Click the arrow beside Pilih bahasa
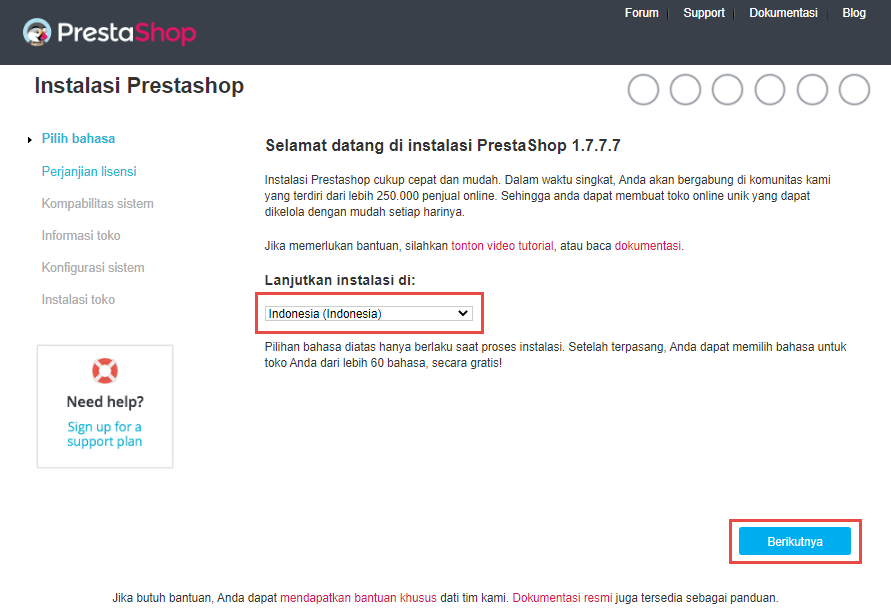891x615 pixels. pyautogui.click(x=30, y=140)
